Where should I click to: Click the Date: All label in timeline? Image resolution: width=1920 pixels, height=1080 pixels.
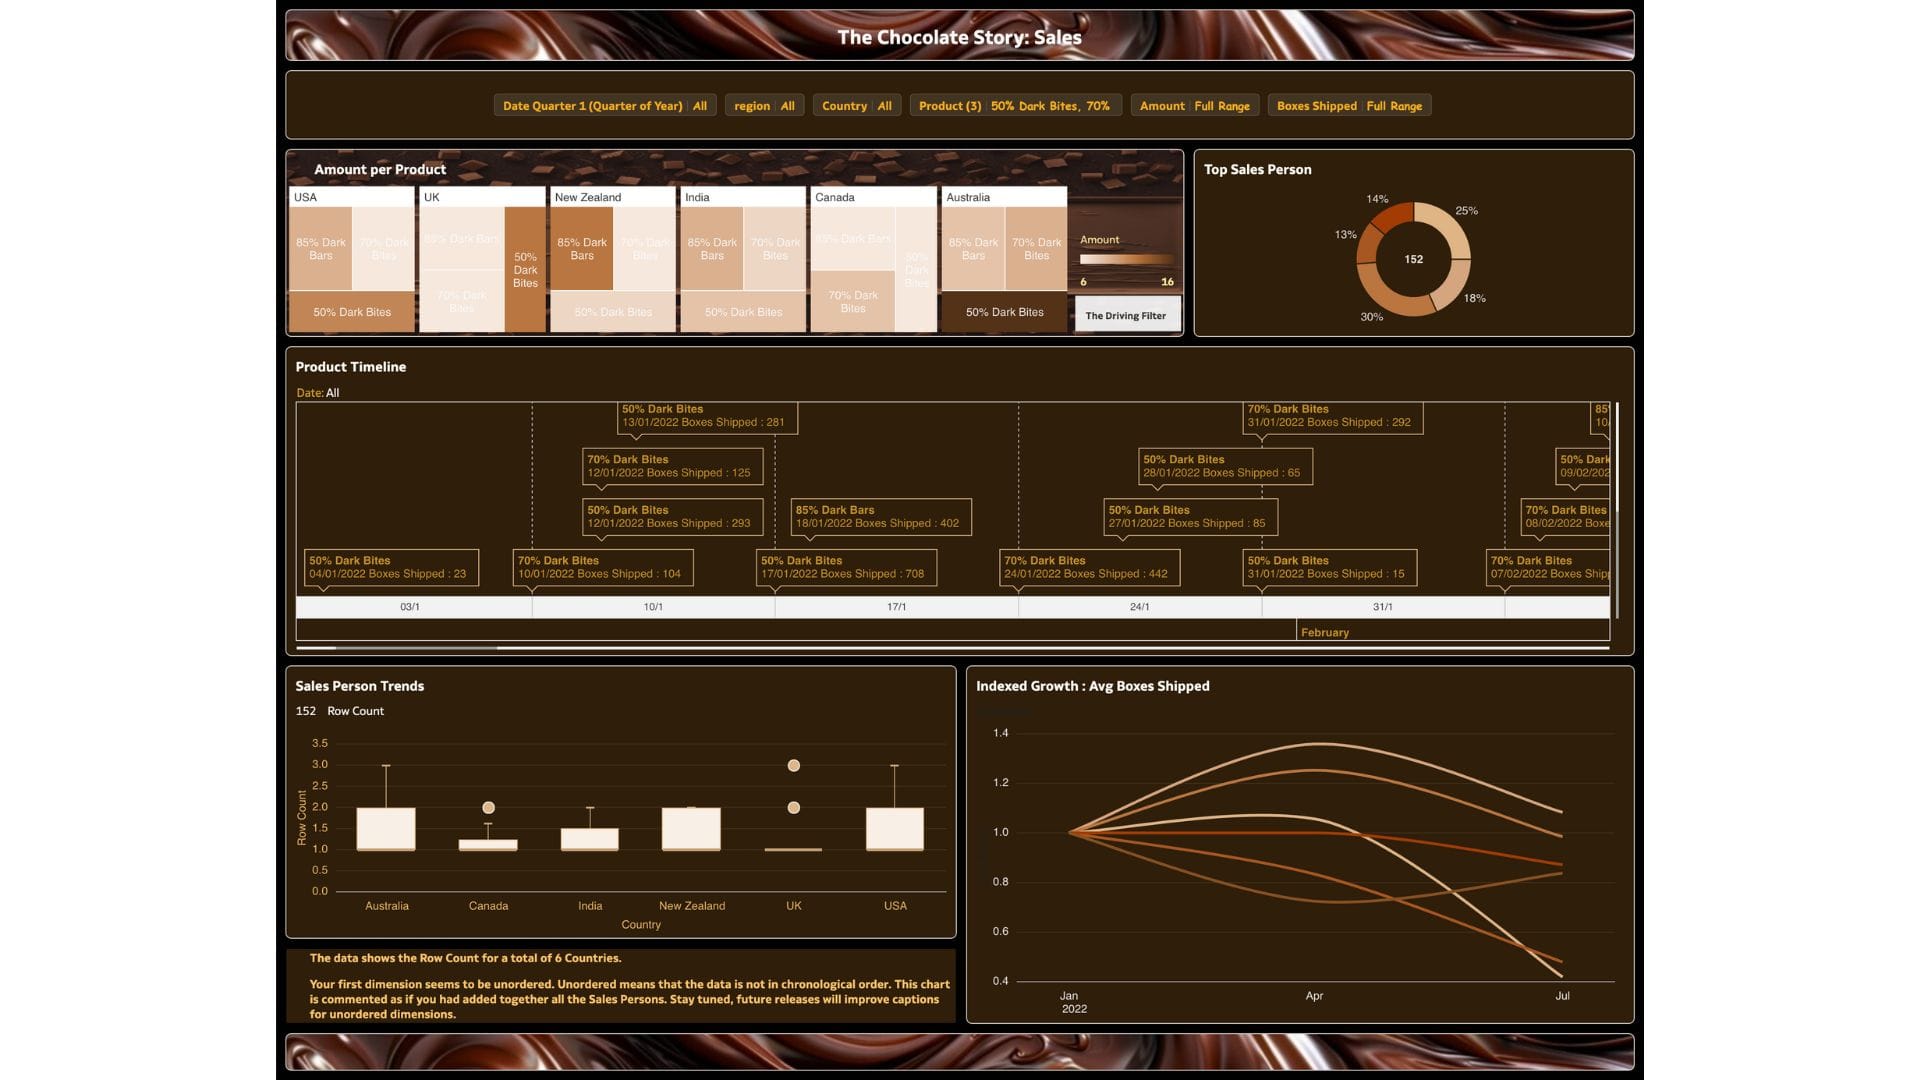[317, 393]
